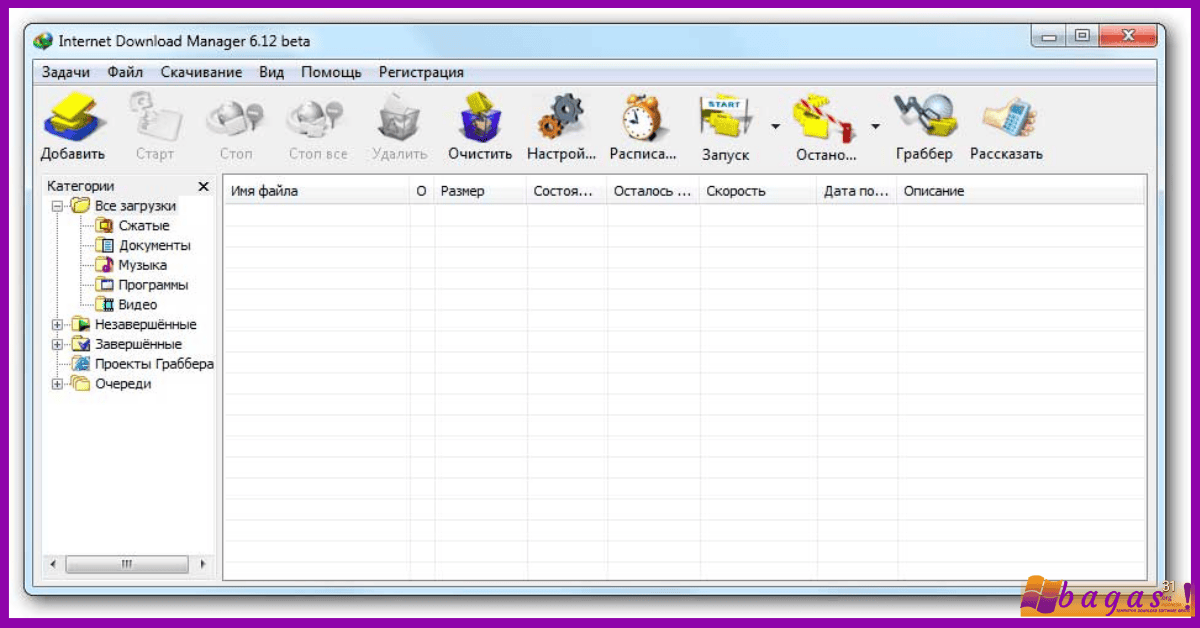
Task: Open the Вид menu
Action: [x=270, y=72]
